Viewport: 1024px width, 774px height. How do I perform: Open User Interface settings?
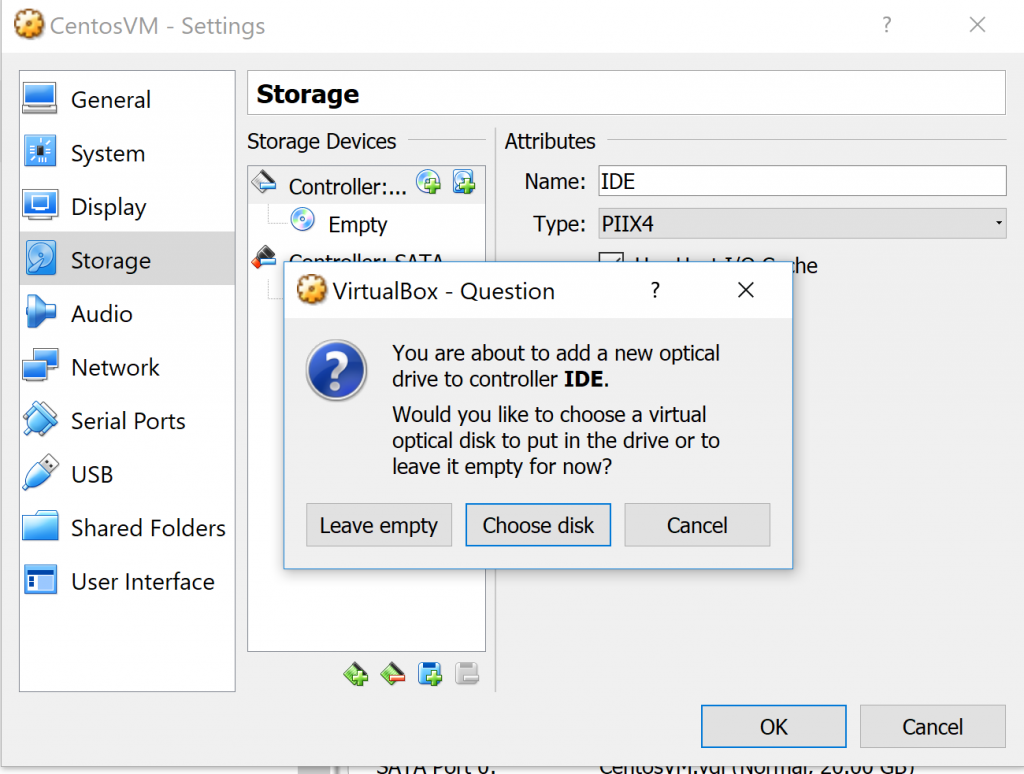pos(127,581)
